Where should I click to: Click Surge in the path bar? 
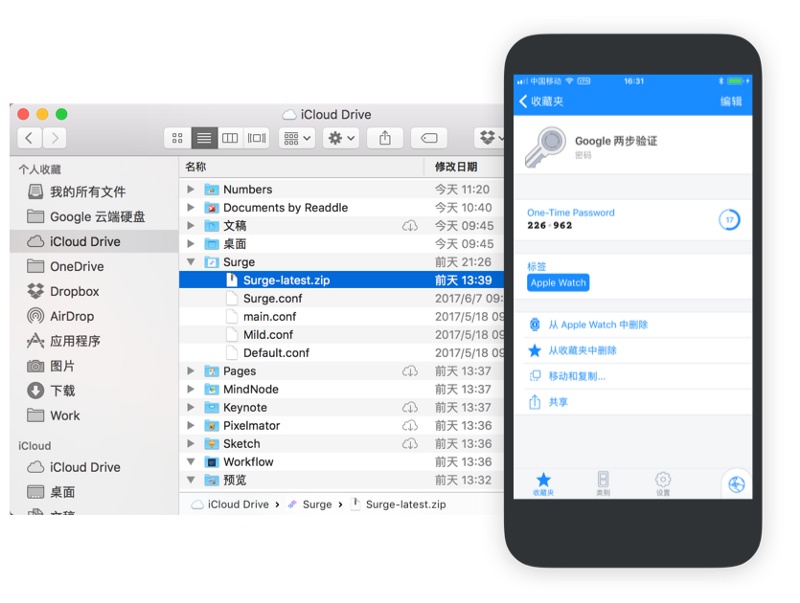coord(310,505)
